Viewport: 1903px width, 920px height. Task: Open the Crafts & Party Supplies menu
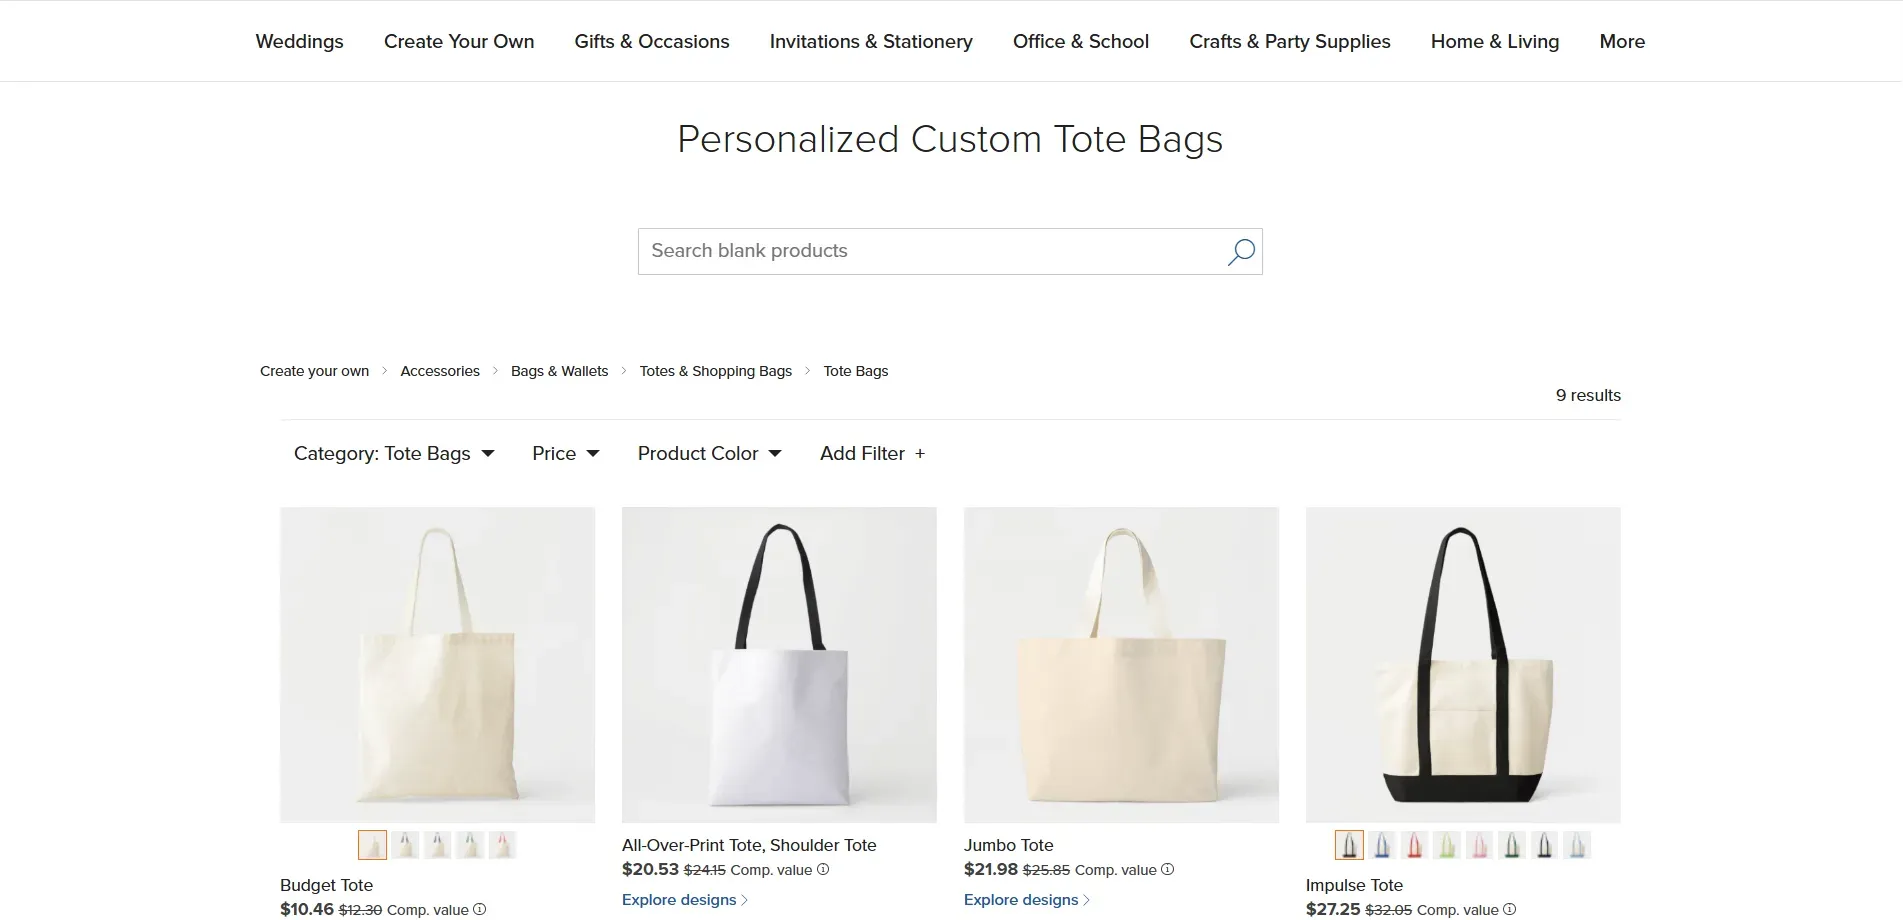[1289, 41]
